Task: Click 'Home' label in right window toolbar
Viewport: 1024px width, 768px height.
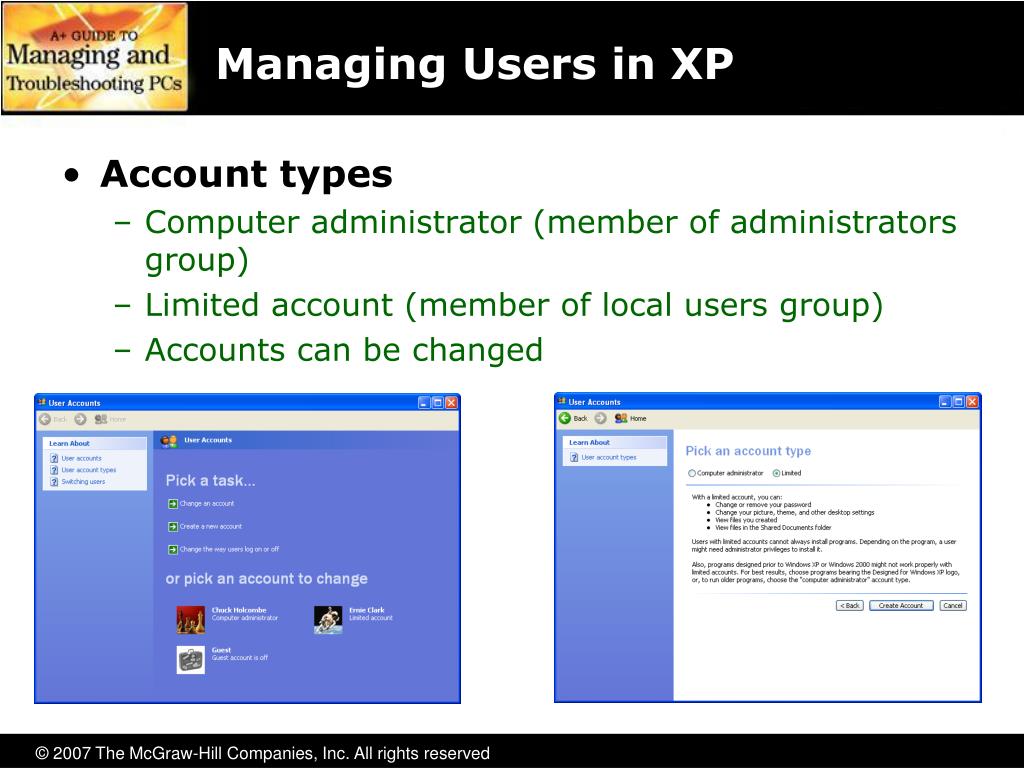Action: [x=638, y=419]
